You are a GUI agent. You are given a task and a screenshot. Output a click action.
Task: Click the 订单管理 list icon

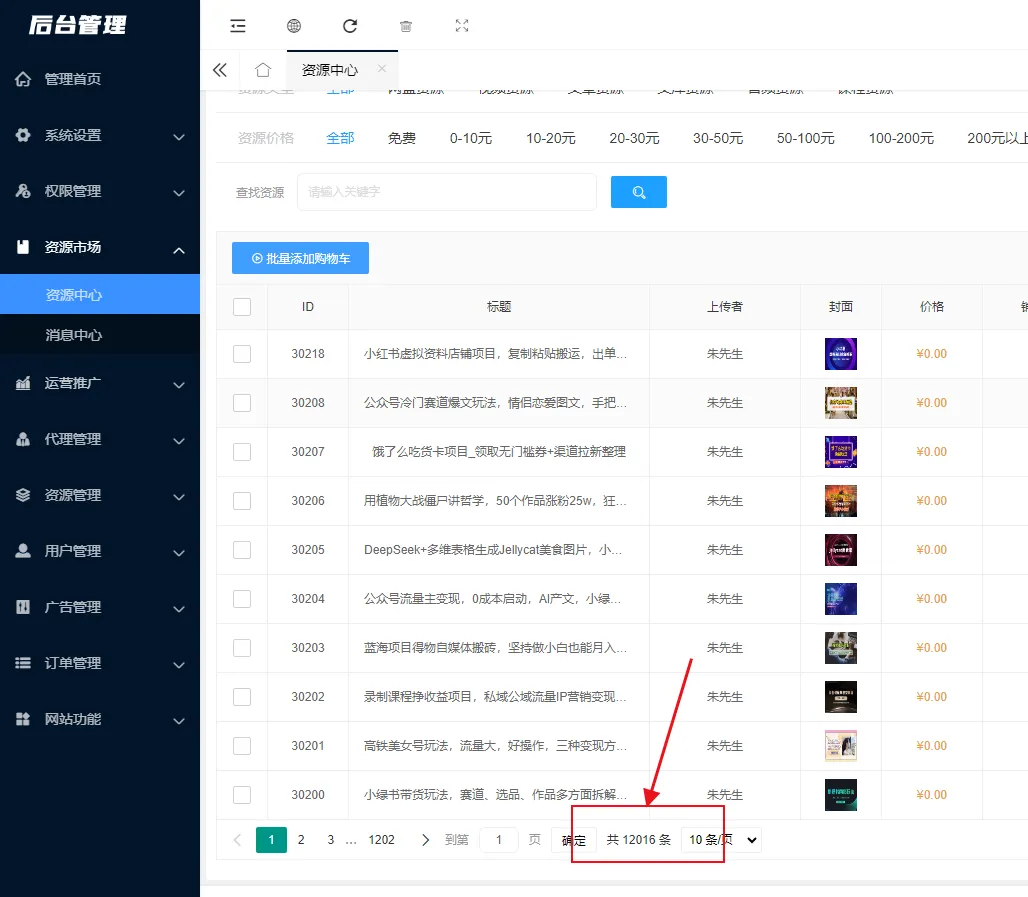[x=23, y=663]
